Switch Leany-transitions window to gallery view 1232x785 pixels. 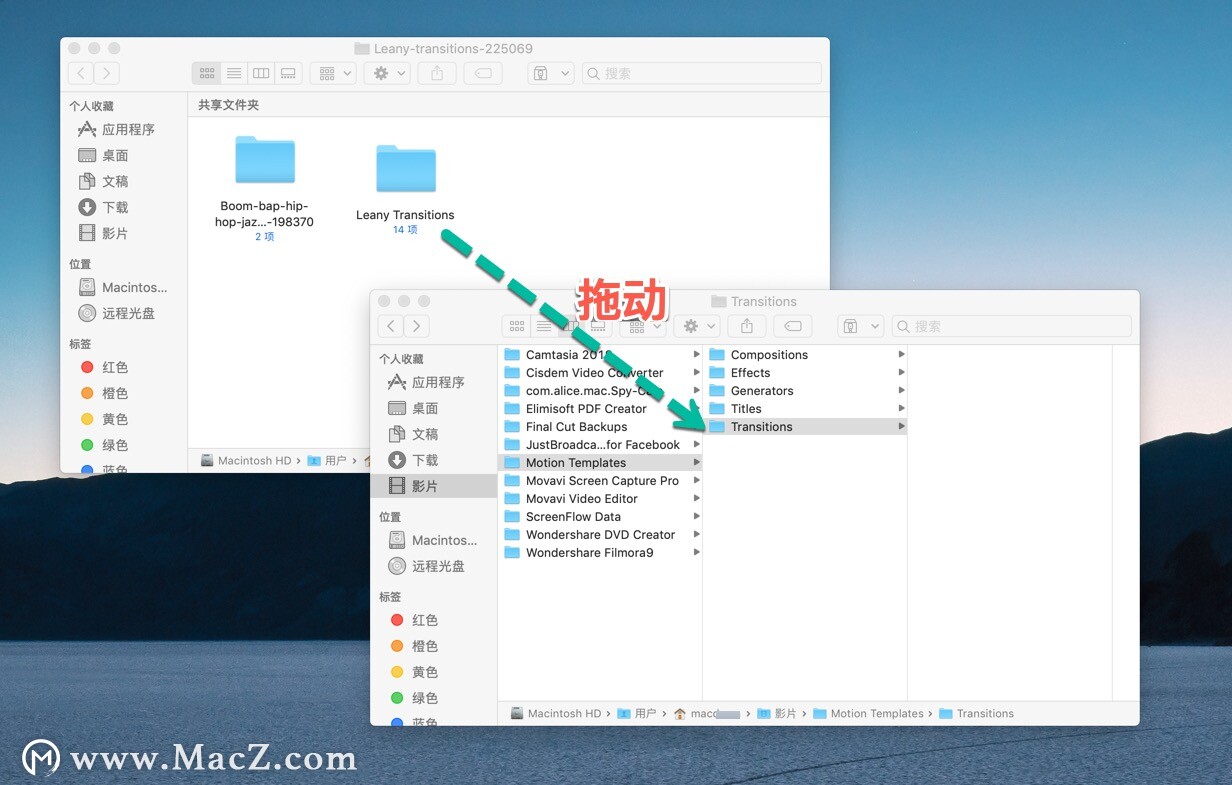288,73
